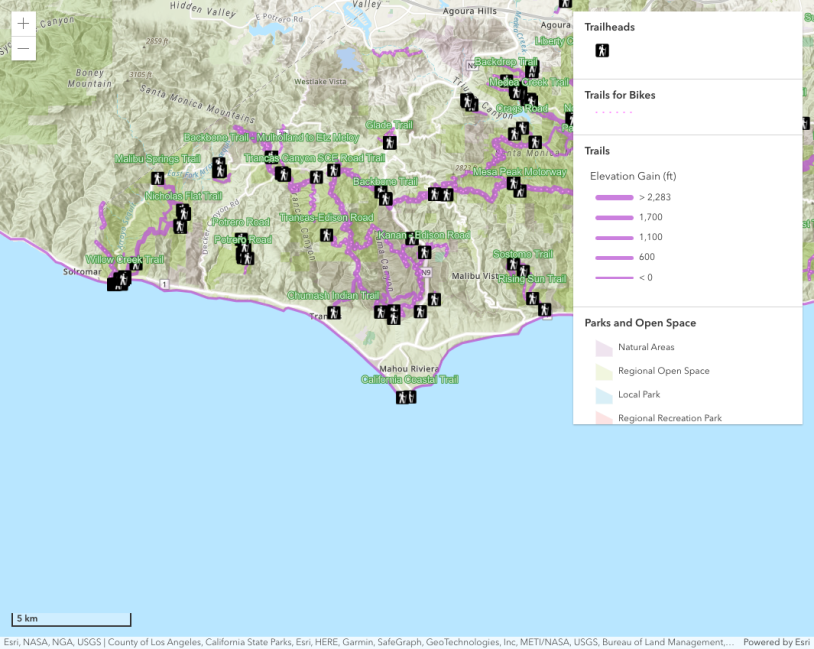
Task: Click the hiker symbol in the Trailheads legend
Action: pyautogui.click(x=602, y=50)
